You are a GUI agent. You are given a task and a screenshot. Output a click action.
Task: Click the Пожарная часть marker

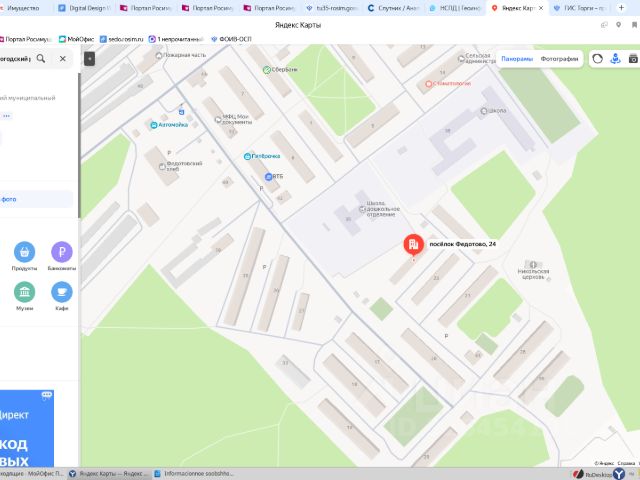click(x=159, y=55)
